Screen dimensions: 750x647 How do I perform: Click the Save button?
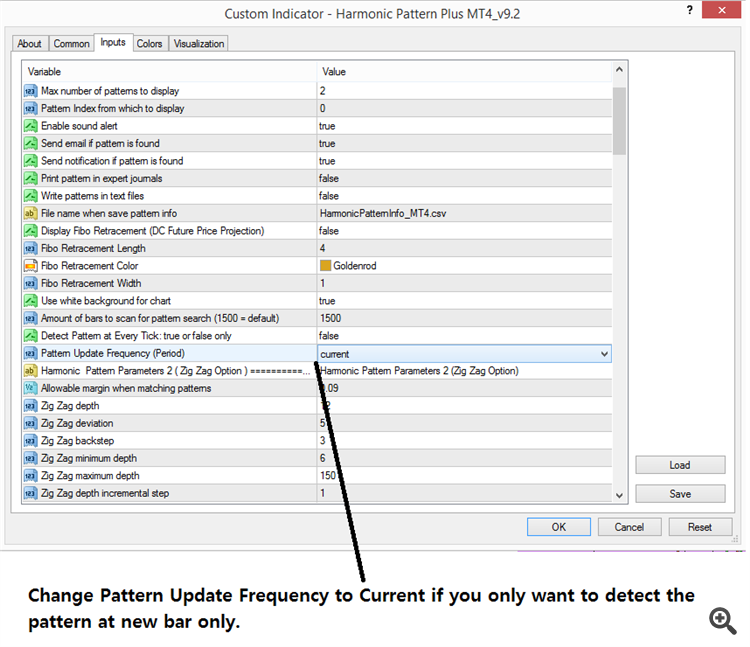(x=680, y=493)
